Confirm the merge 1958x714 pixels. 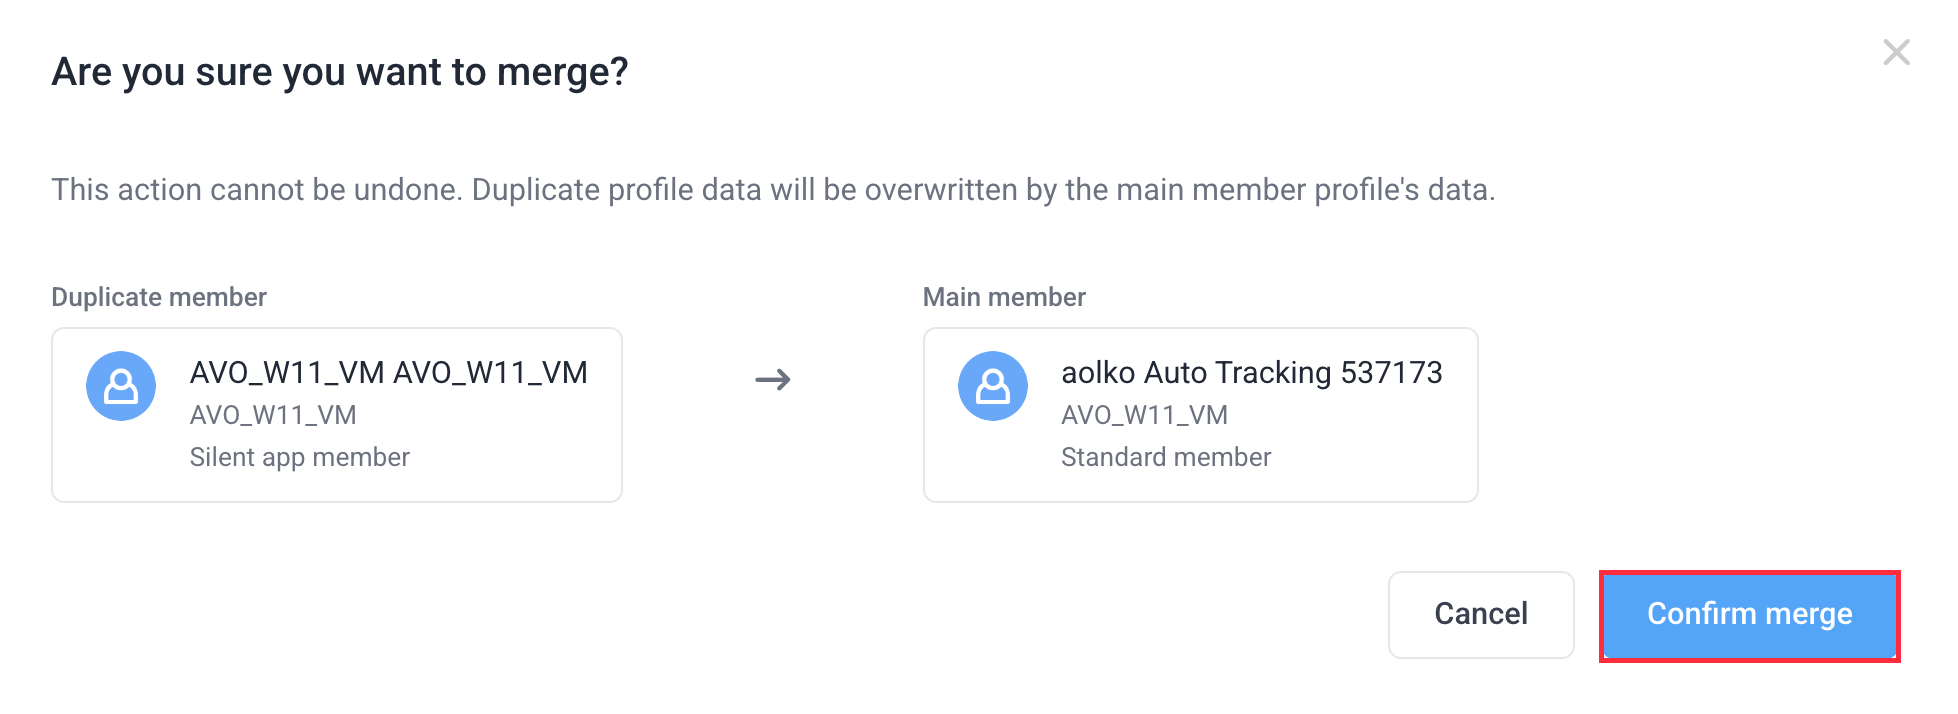[x=1749, y=615]
